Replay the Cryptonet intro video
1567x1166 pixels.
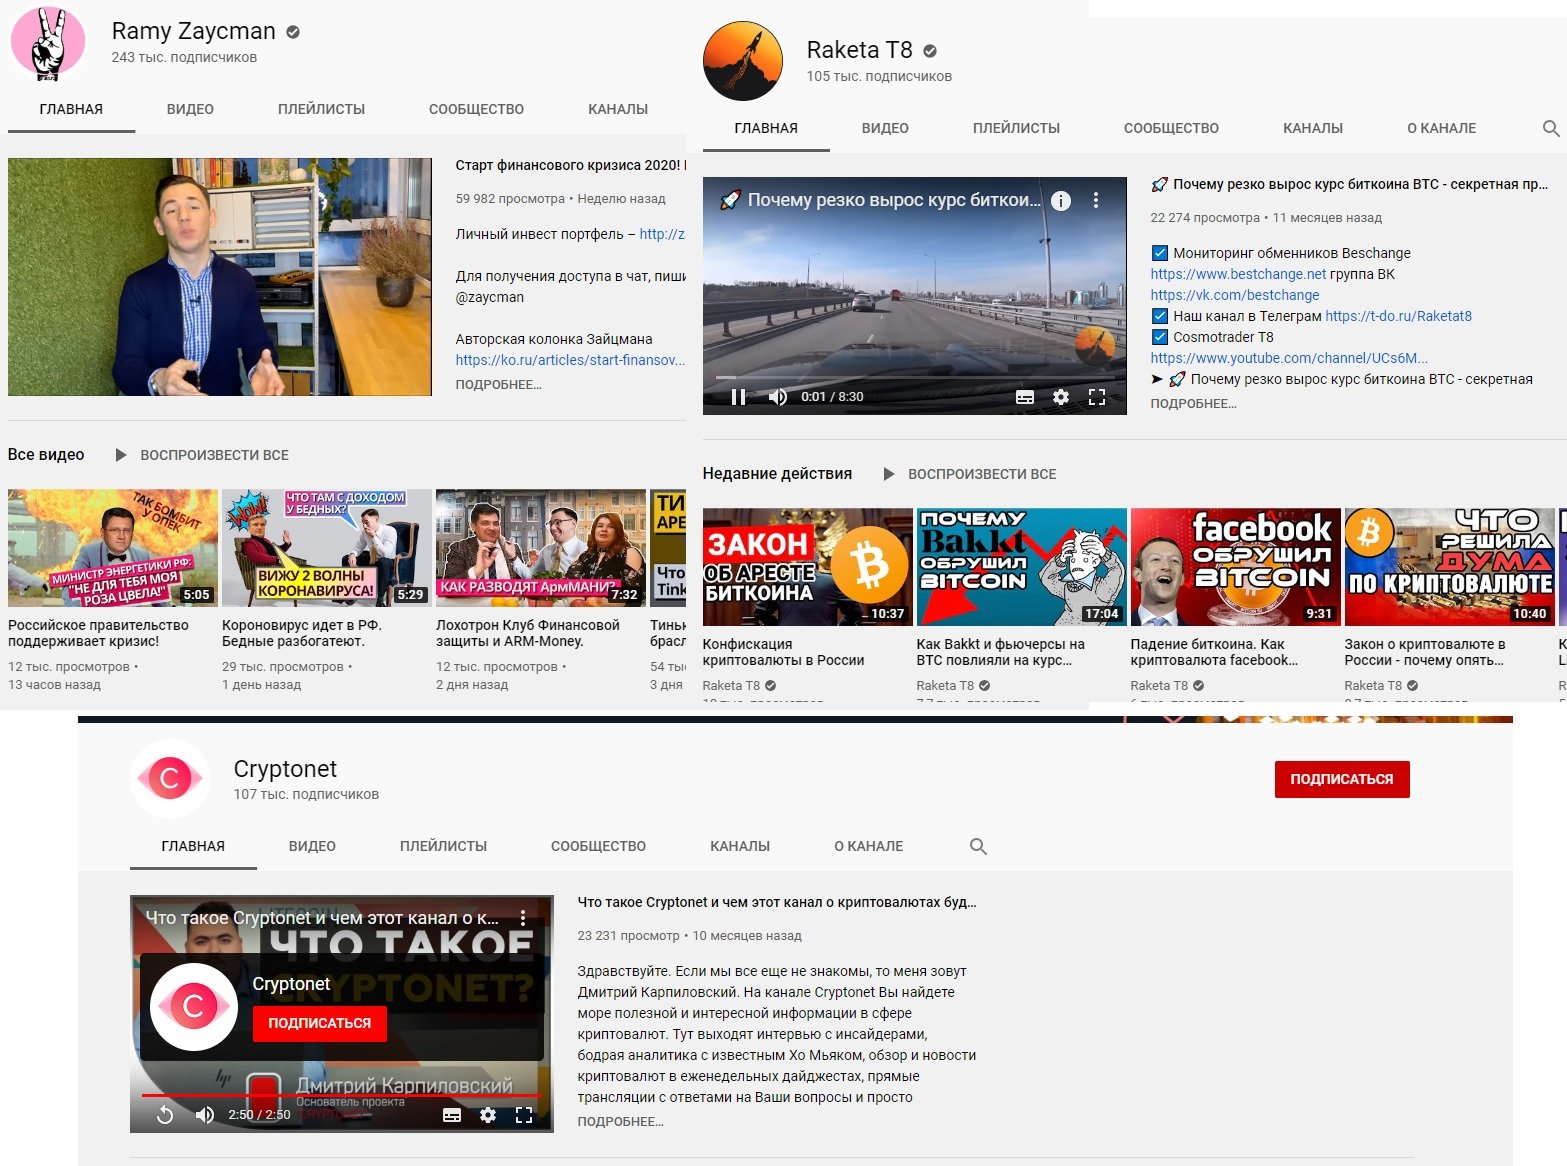point(166,1115)
